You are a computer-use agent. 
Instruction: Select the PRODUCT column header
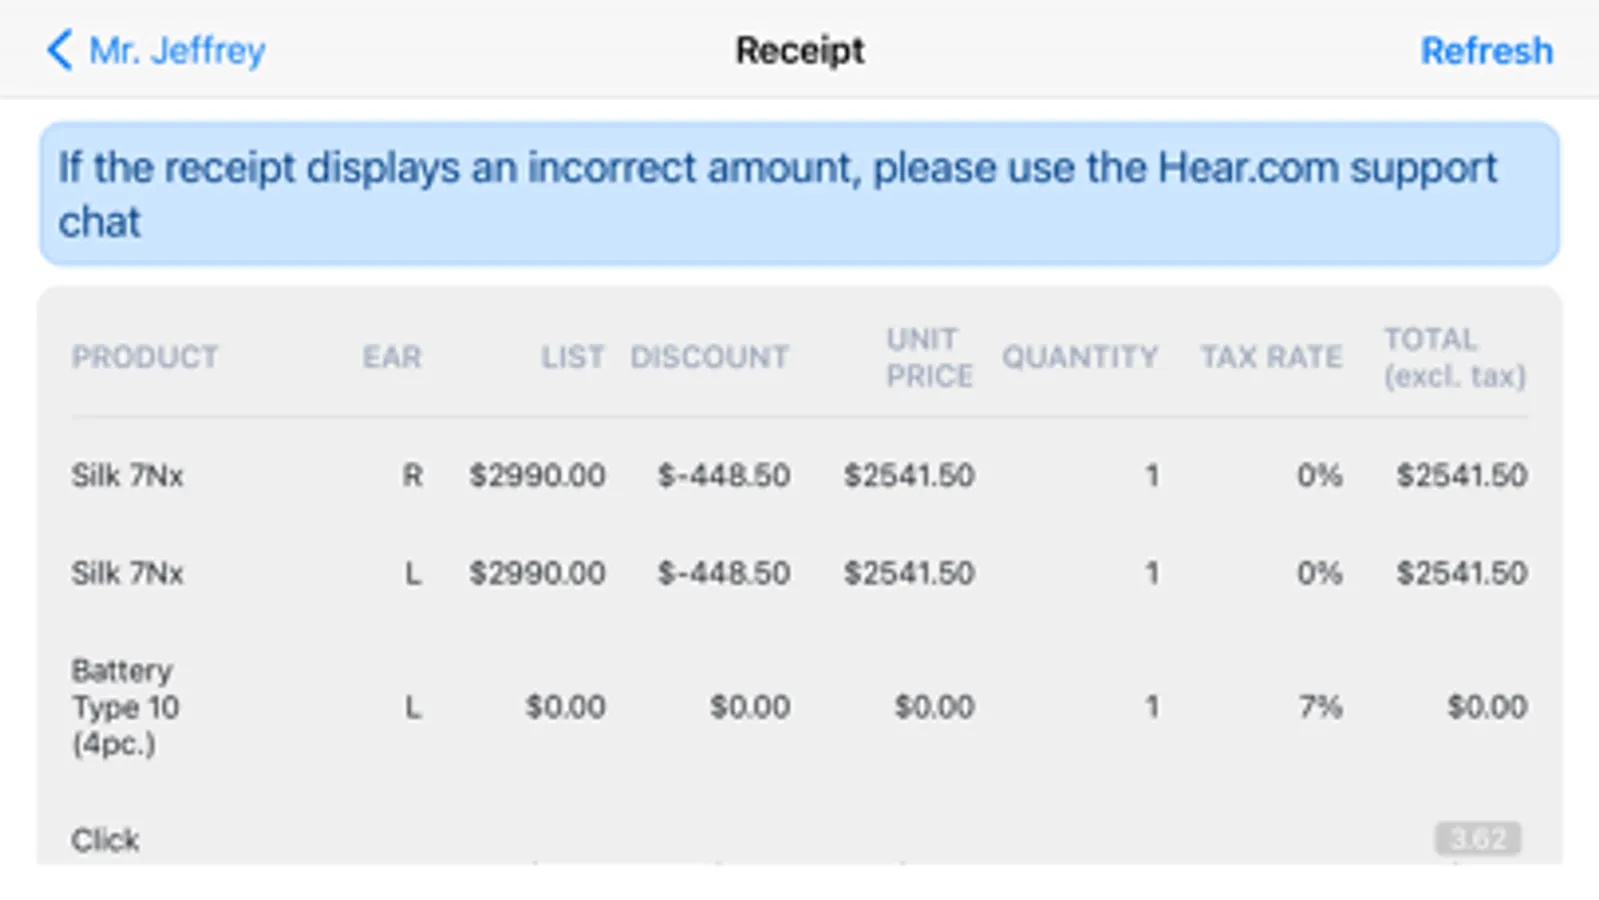[x=145, y=357]
